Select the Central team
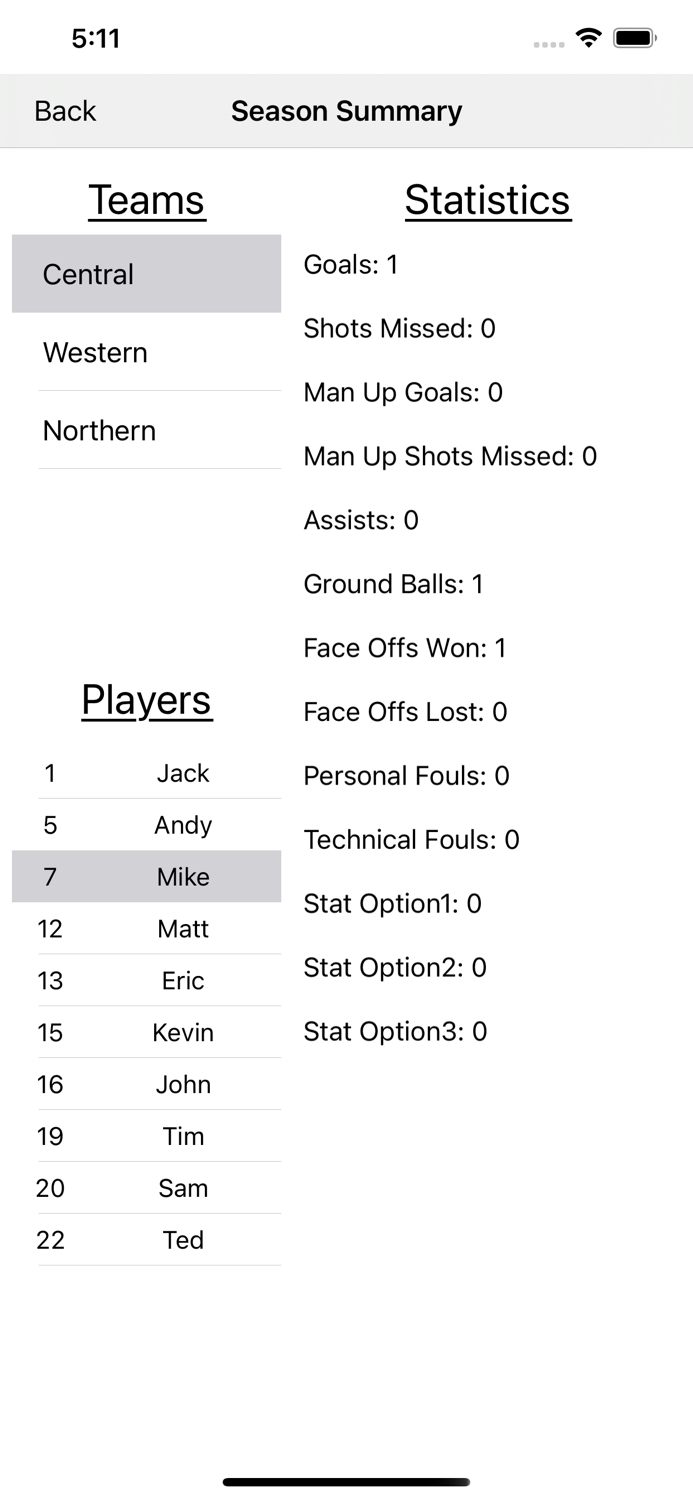Viewport: 693px width, 1500px height. pos(146,274)
